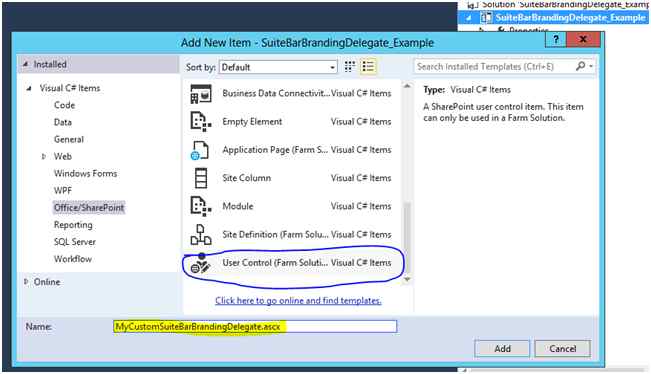Select the Code category
Viewport: 651px width, 374px height.
64,105
